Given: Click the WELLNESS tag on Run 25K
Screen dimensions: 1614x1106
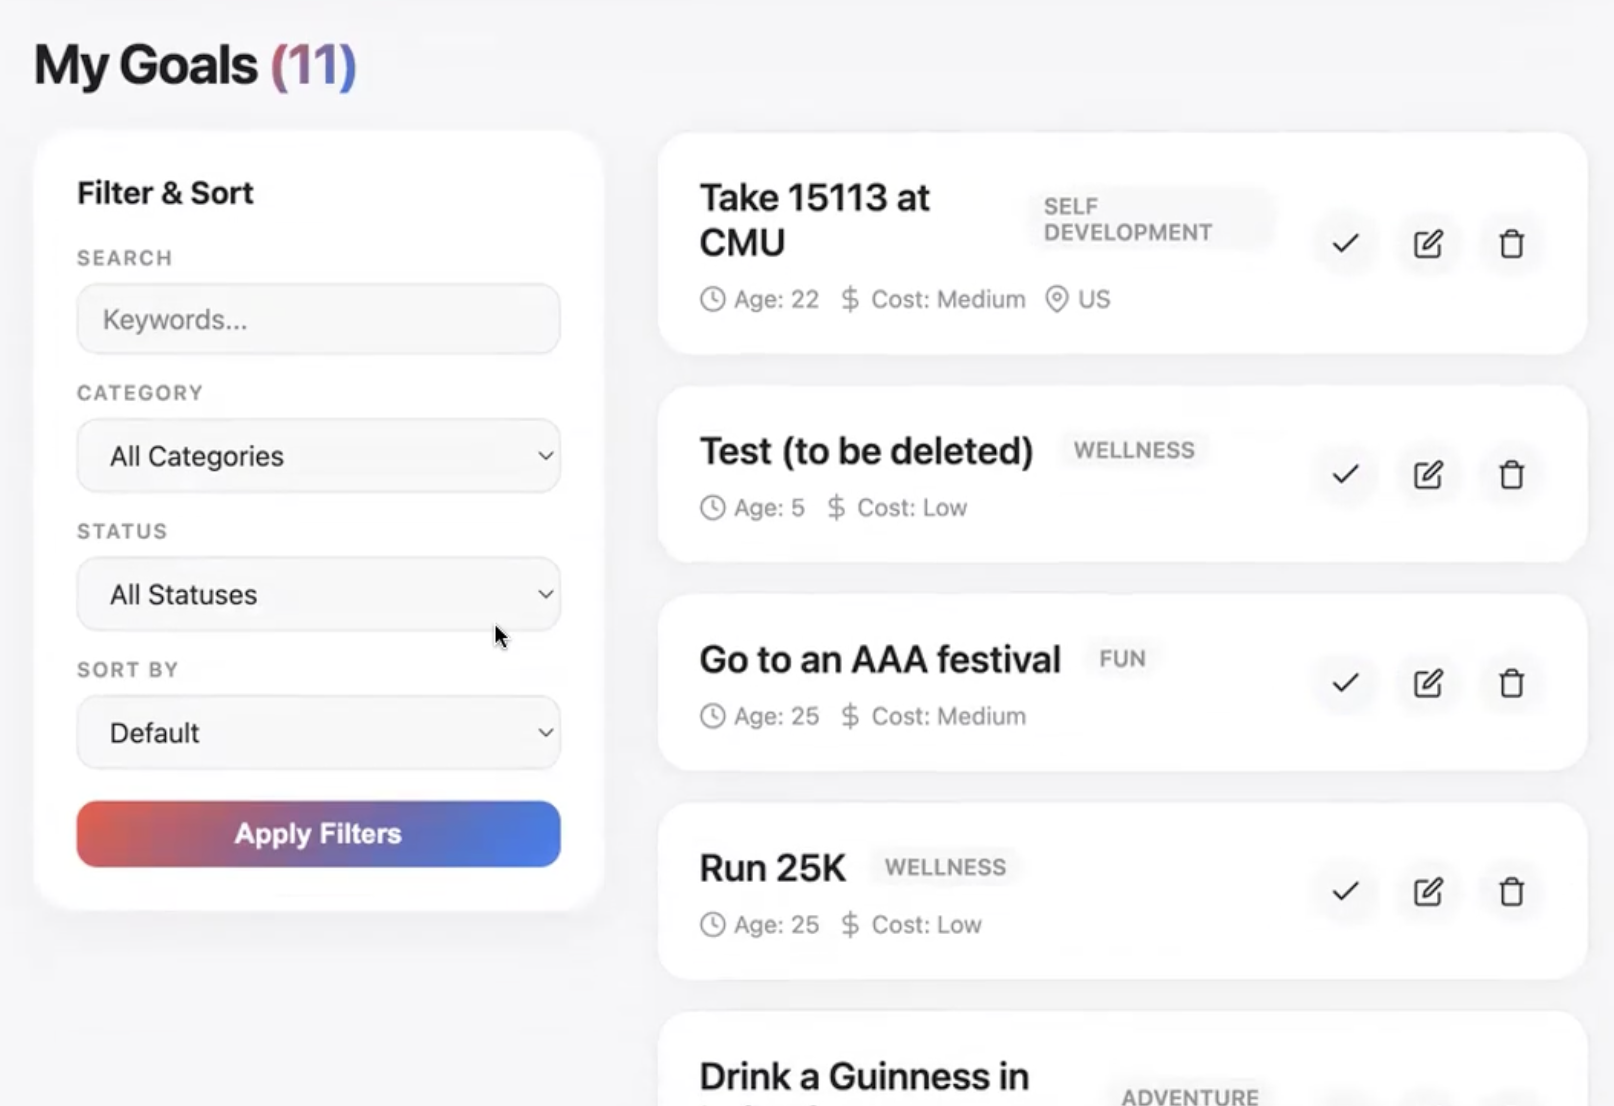Looking at the screenshot, I should point(944,867).
